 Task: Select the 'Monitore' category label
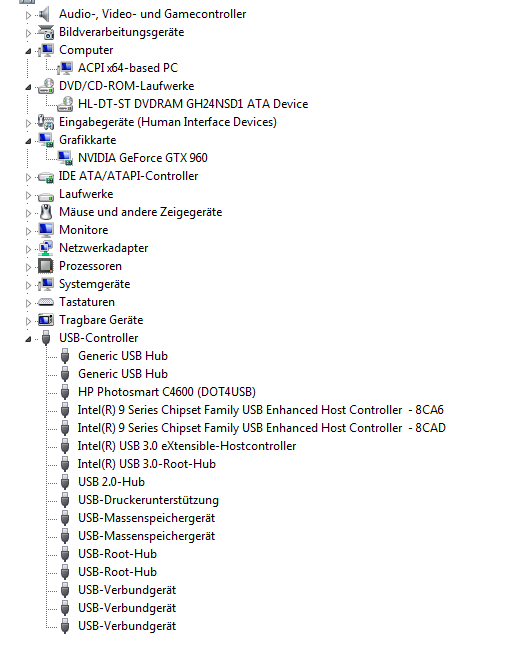point(84,230)
